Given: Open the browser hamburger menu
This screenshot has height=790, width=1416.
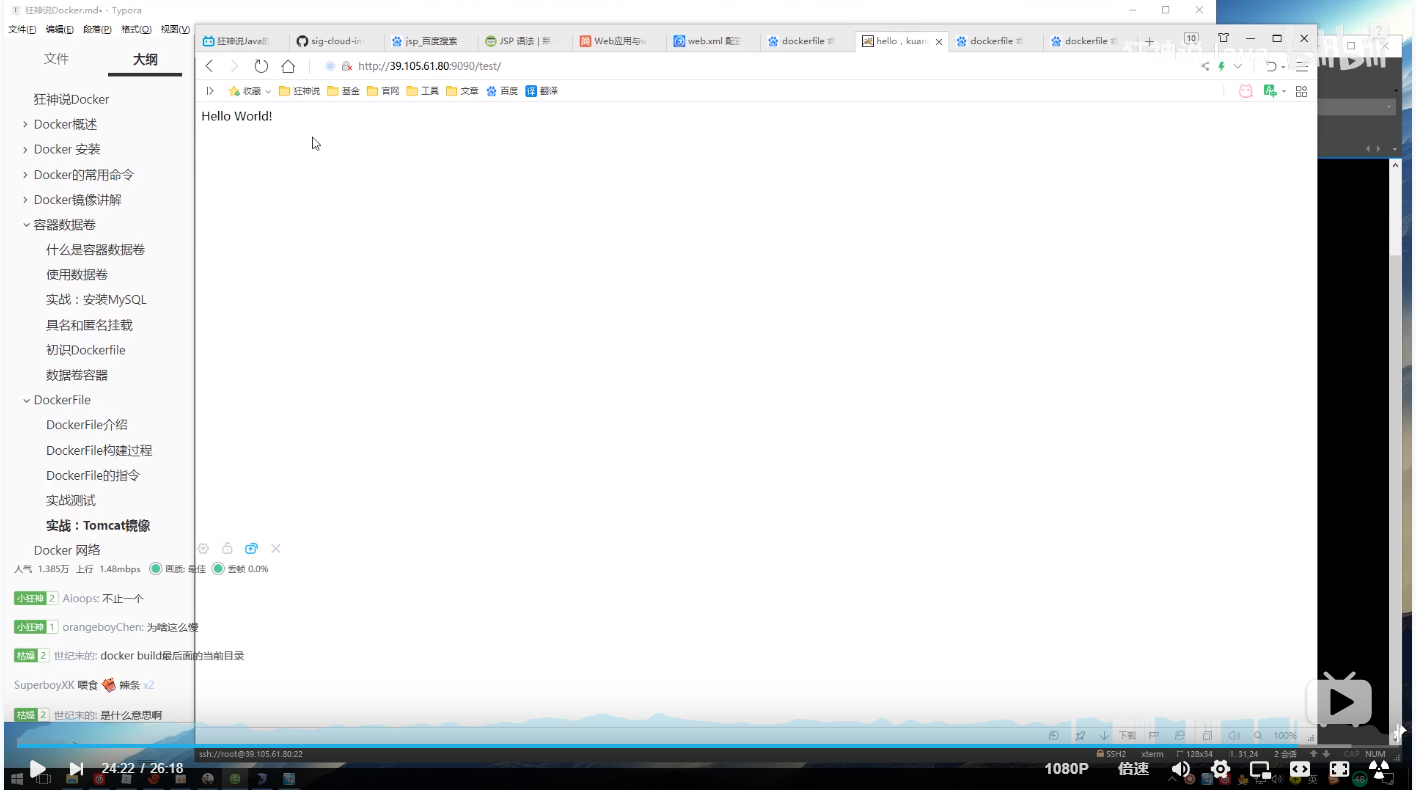Looking at the screenshot, I should pos(1301,66).
